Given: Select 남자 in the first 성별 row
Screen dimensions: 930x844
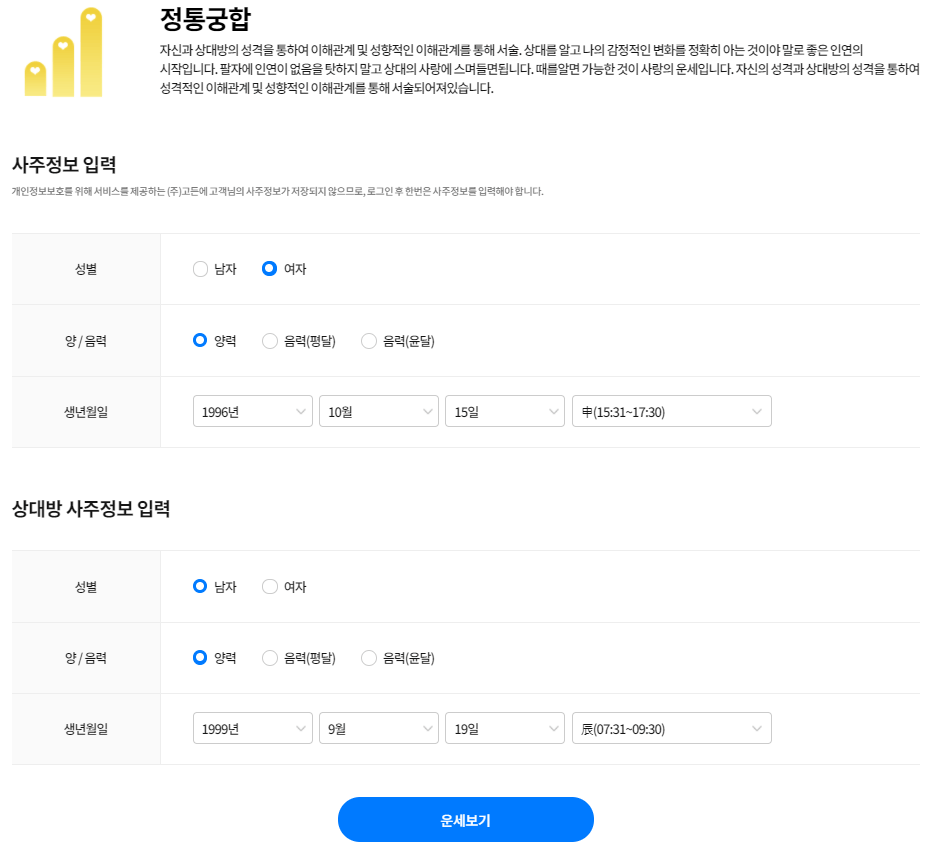Looking at the screenshot, I should 200,268.
